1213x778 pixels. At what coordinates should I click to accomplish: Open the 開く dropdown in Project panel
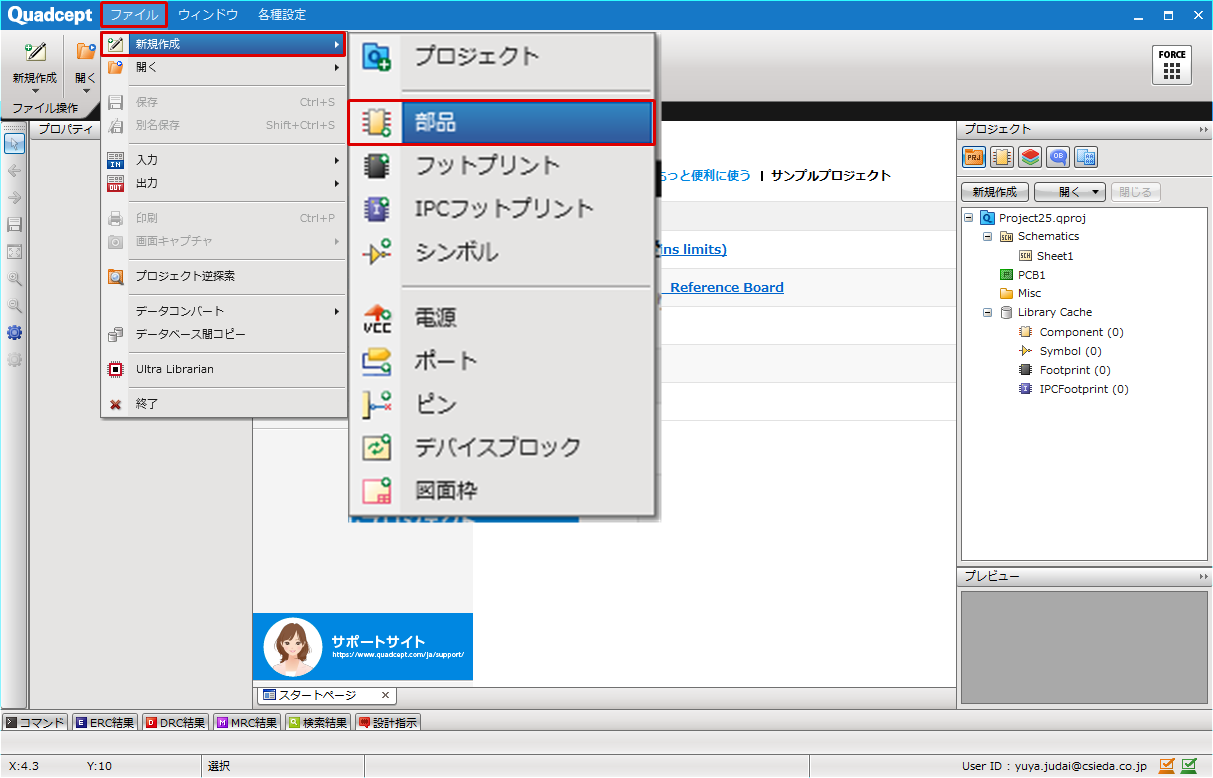(1069, 192)
